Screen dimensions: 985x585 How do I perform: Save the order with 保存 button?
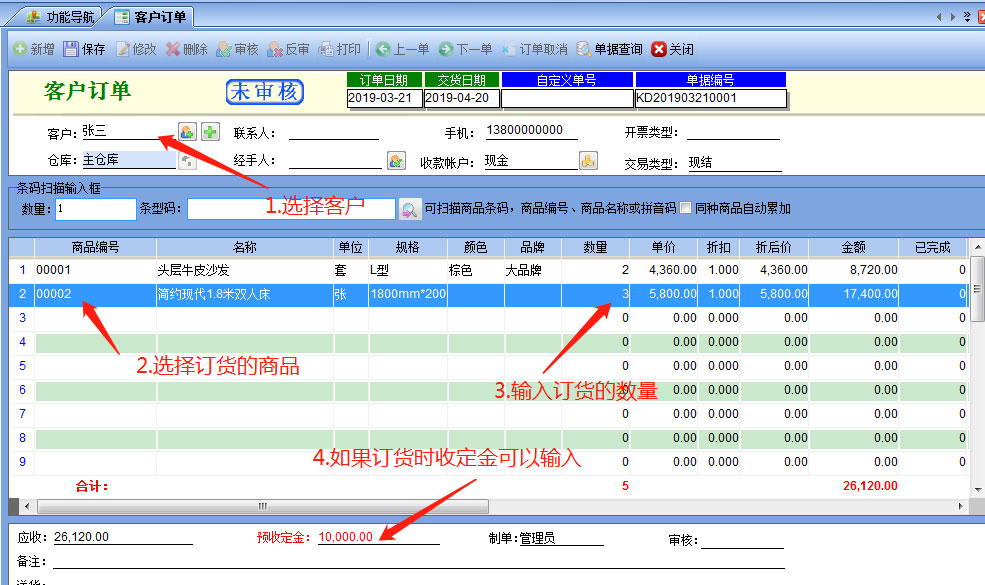[84, 49]
